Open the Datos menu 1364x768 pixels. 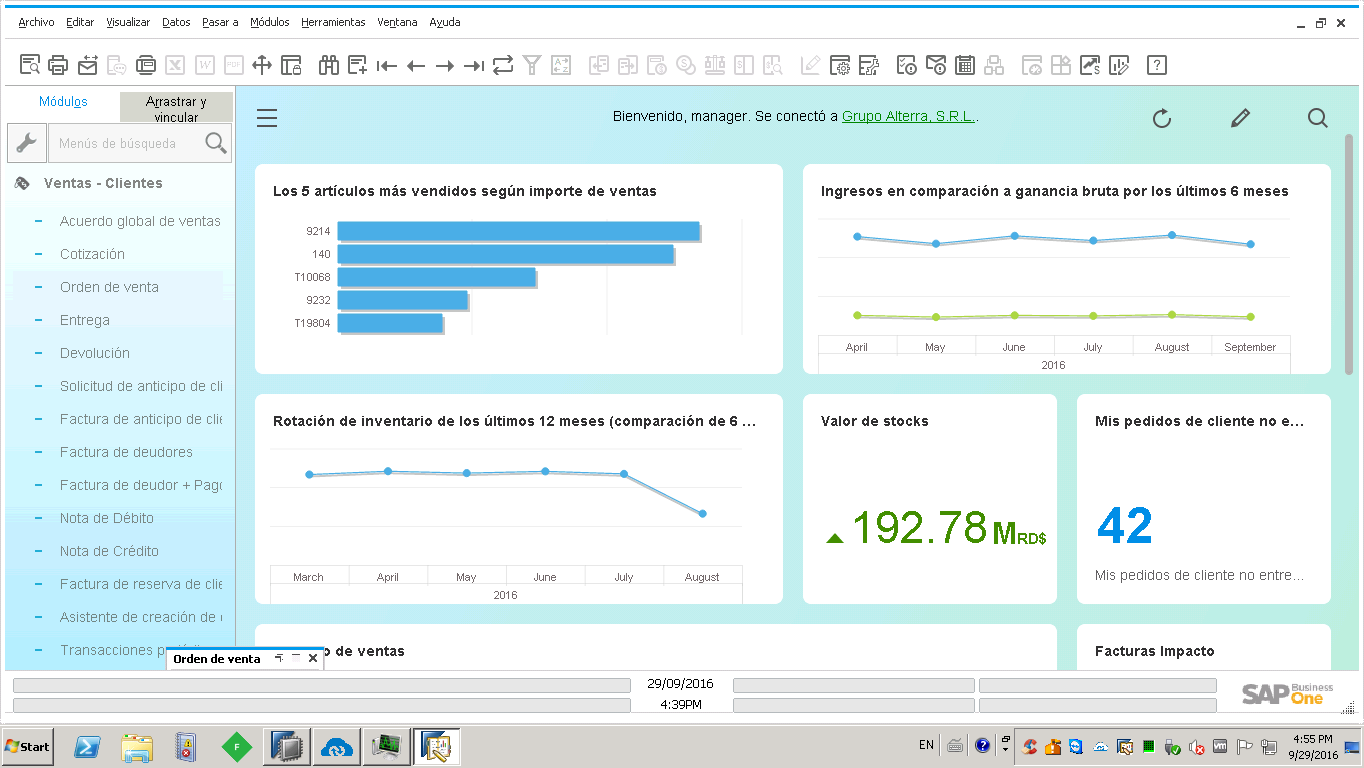(176, 22)
